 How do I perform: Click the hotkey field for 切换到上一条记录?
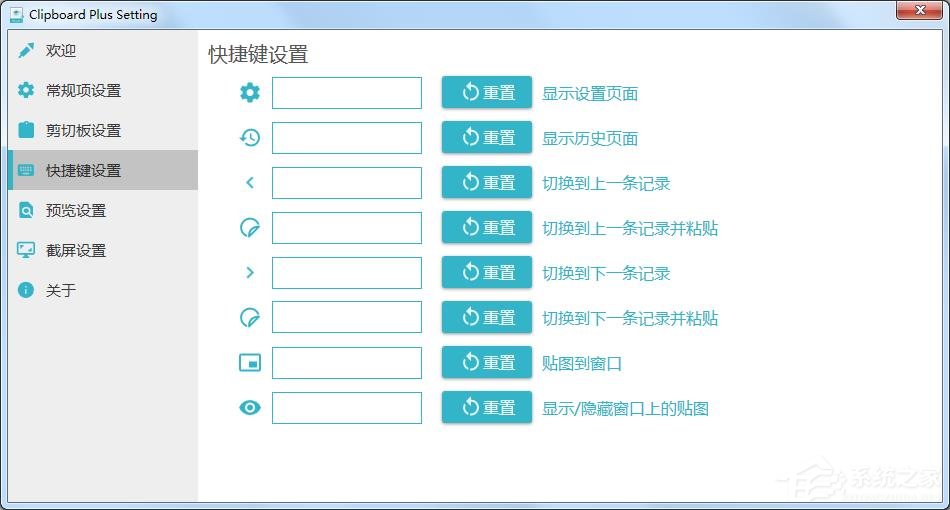pyautogui.click(x=347, y=183)
